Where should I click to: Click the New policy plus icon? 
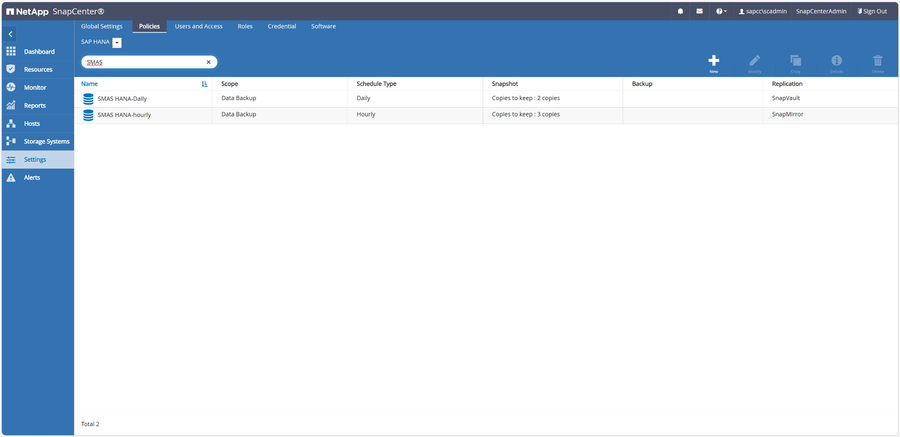tap(713, 61)
